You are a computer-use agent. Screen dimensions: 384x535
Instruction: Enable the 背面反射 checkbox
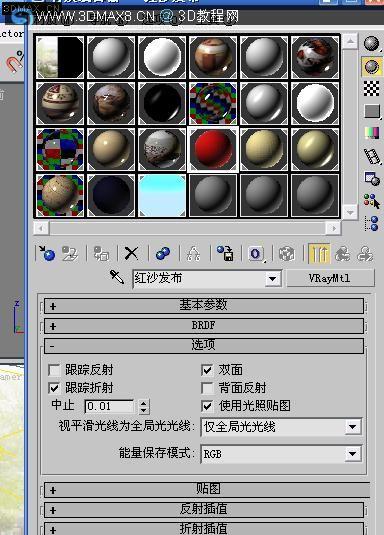207,388
